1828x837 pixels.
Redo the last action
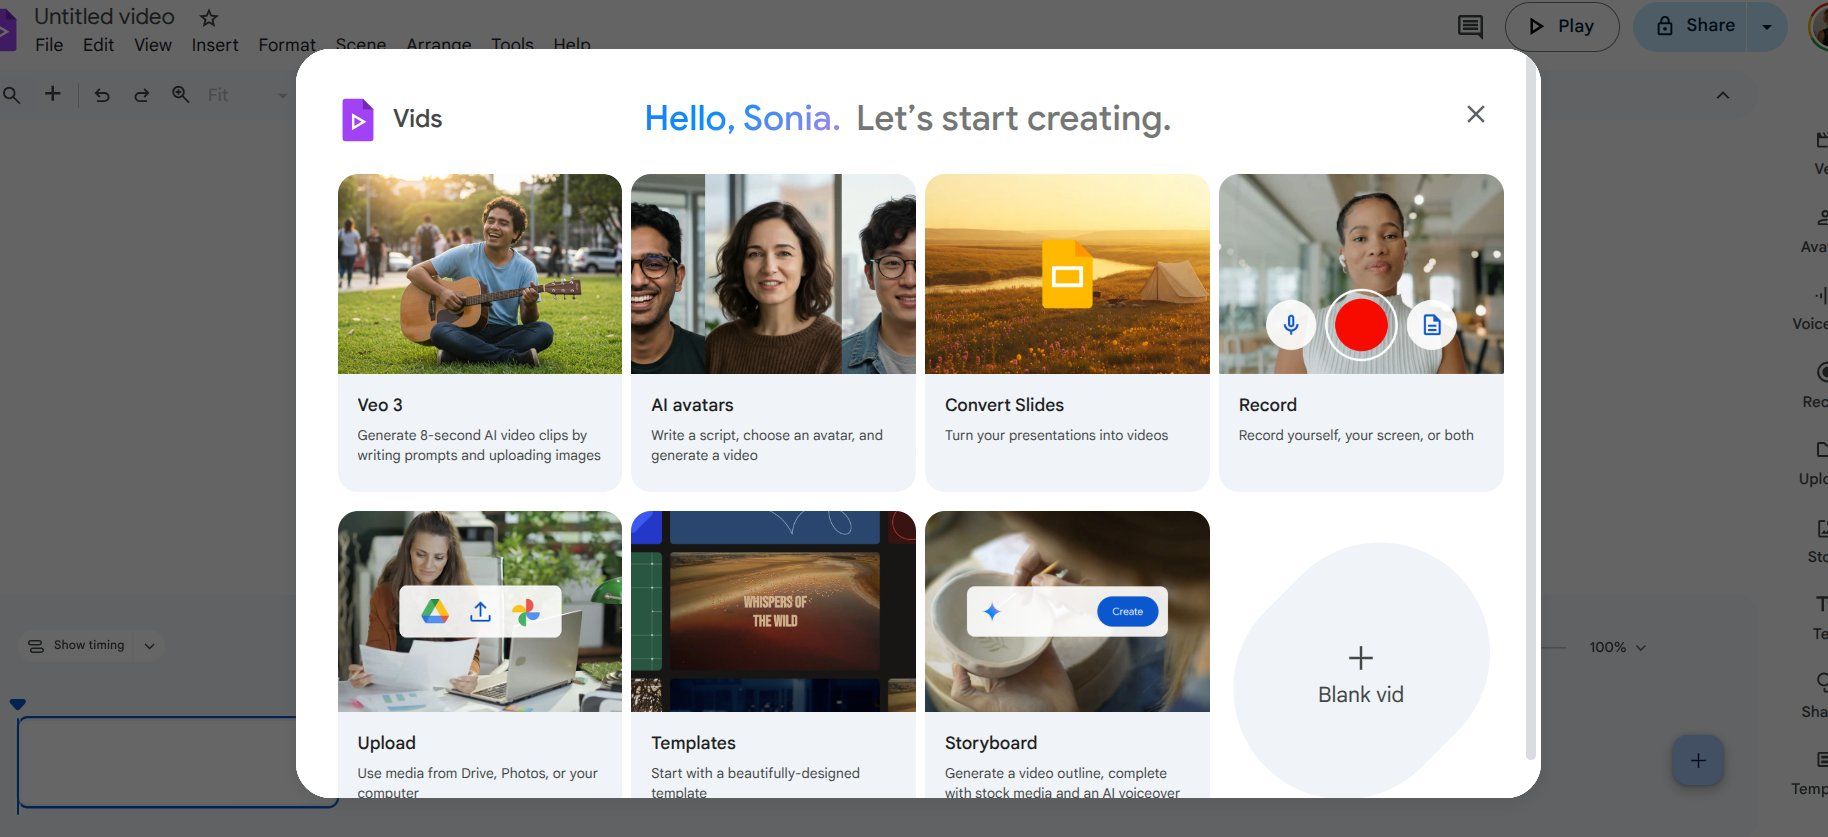point(142,95)
